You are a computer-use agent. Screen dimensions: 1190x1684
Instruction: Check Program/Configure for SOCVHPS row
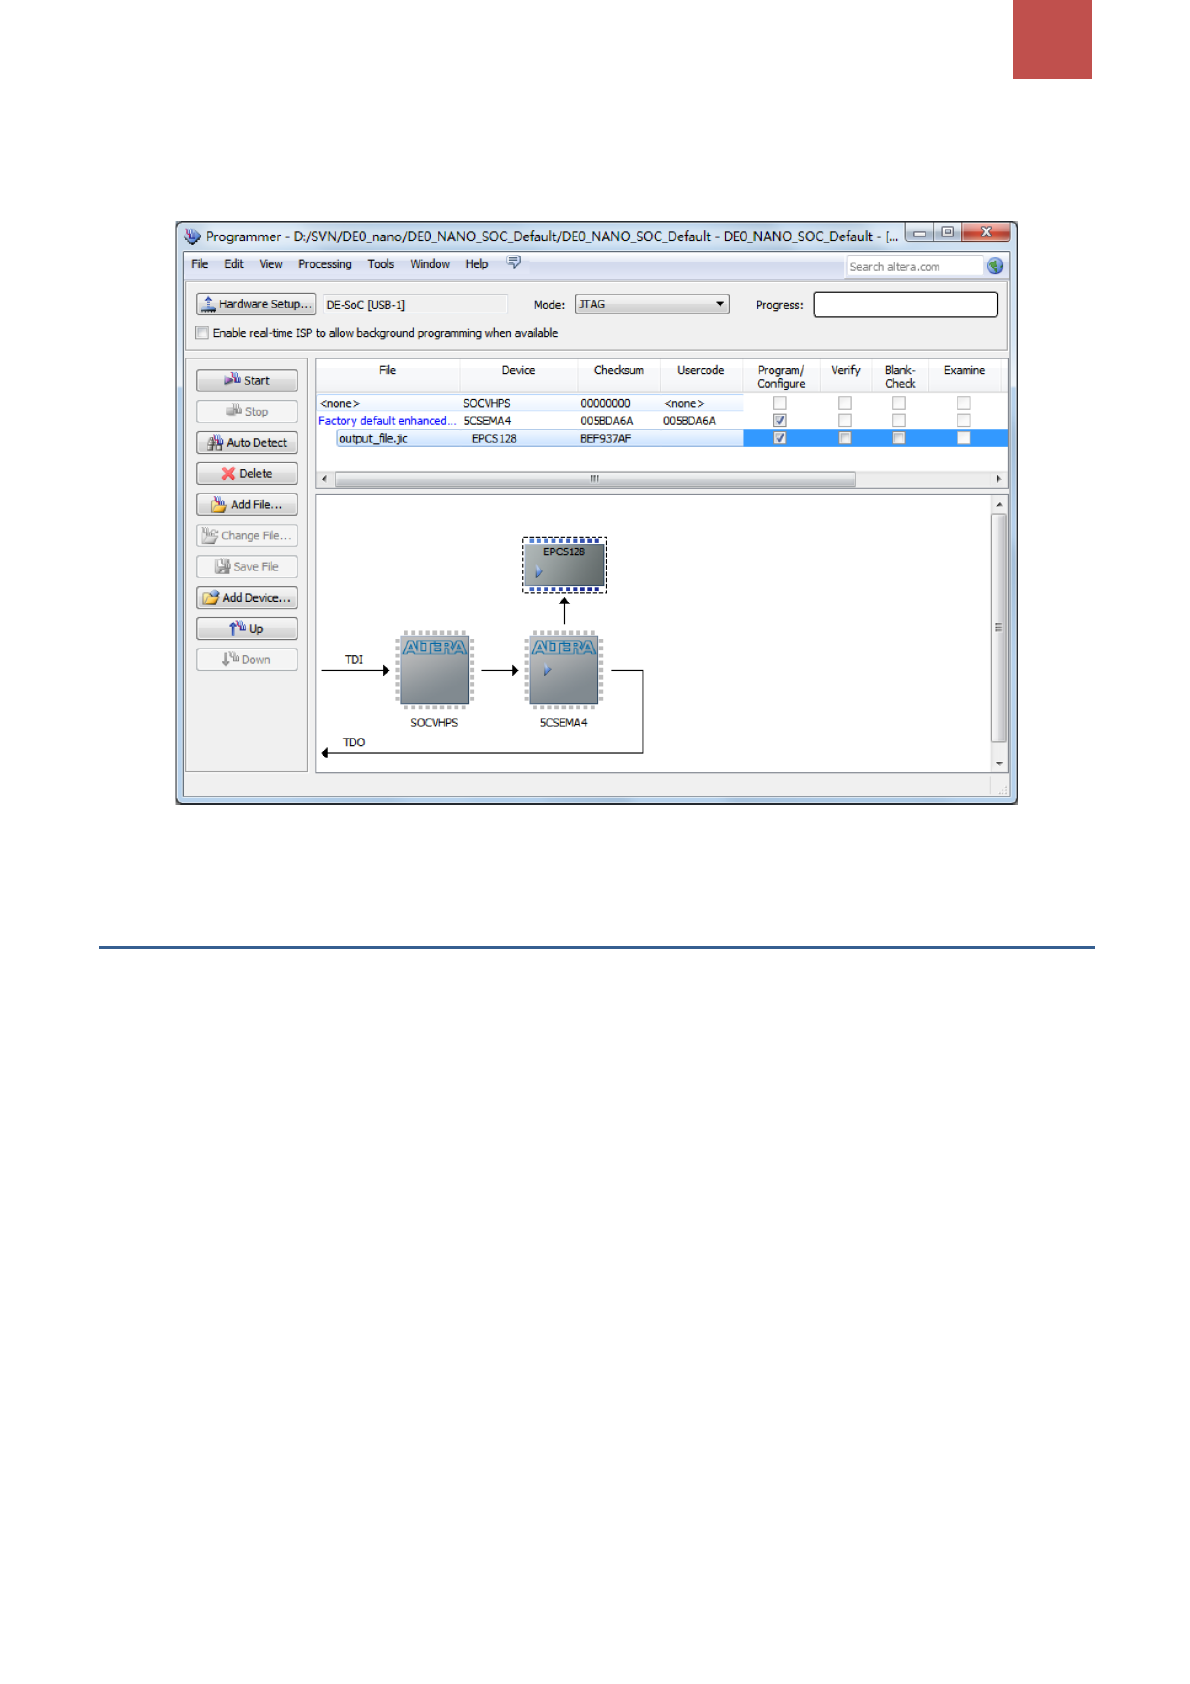(780, 403)
